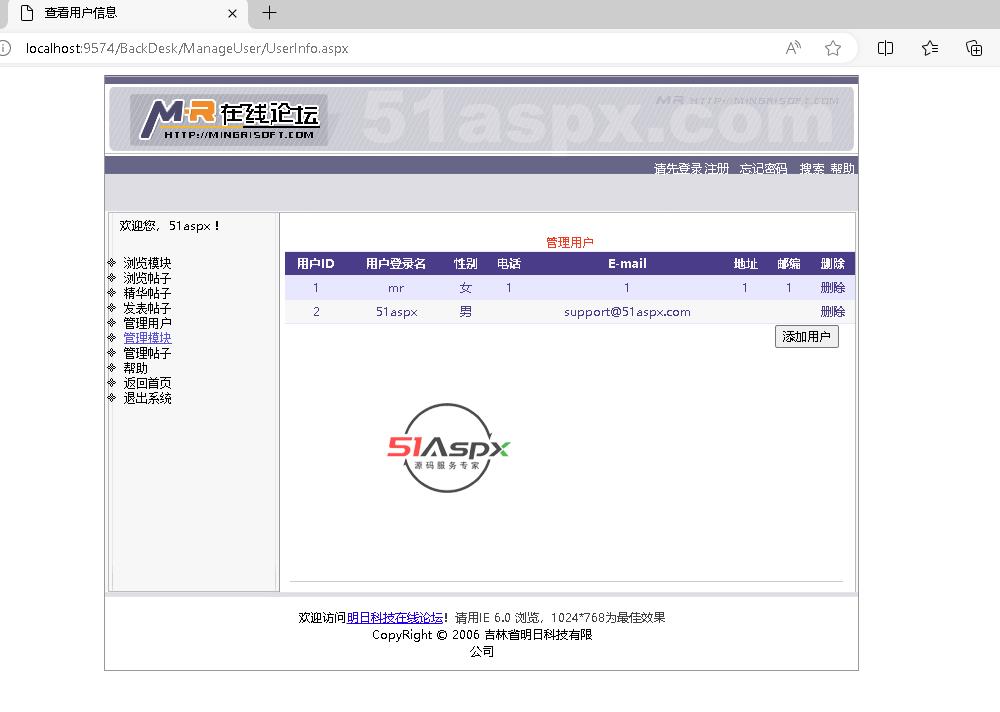Open 浏览帖子 in the sidebar menu

(x=147, y=278)
